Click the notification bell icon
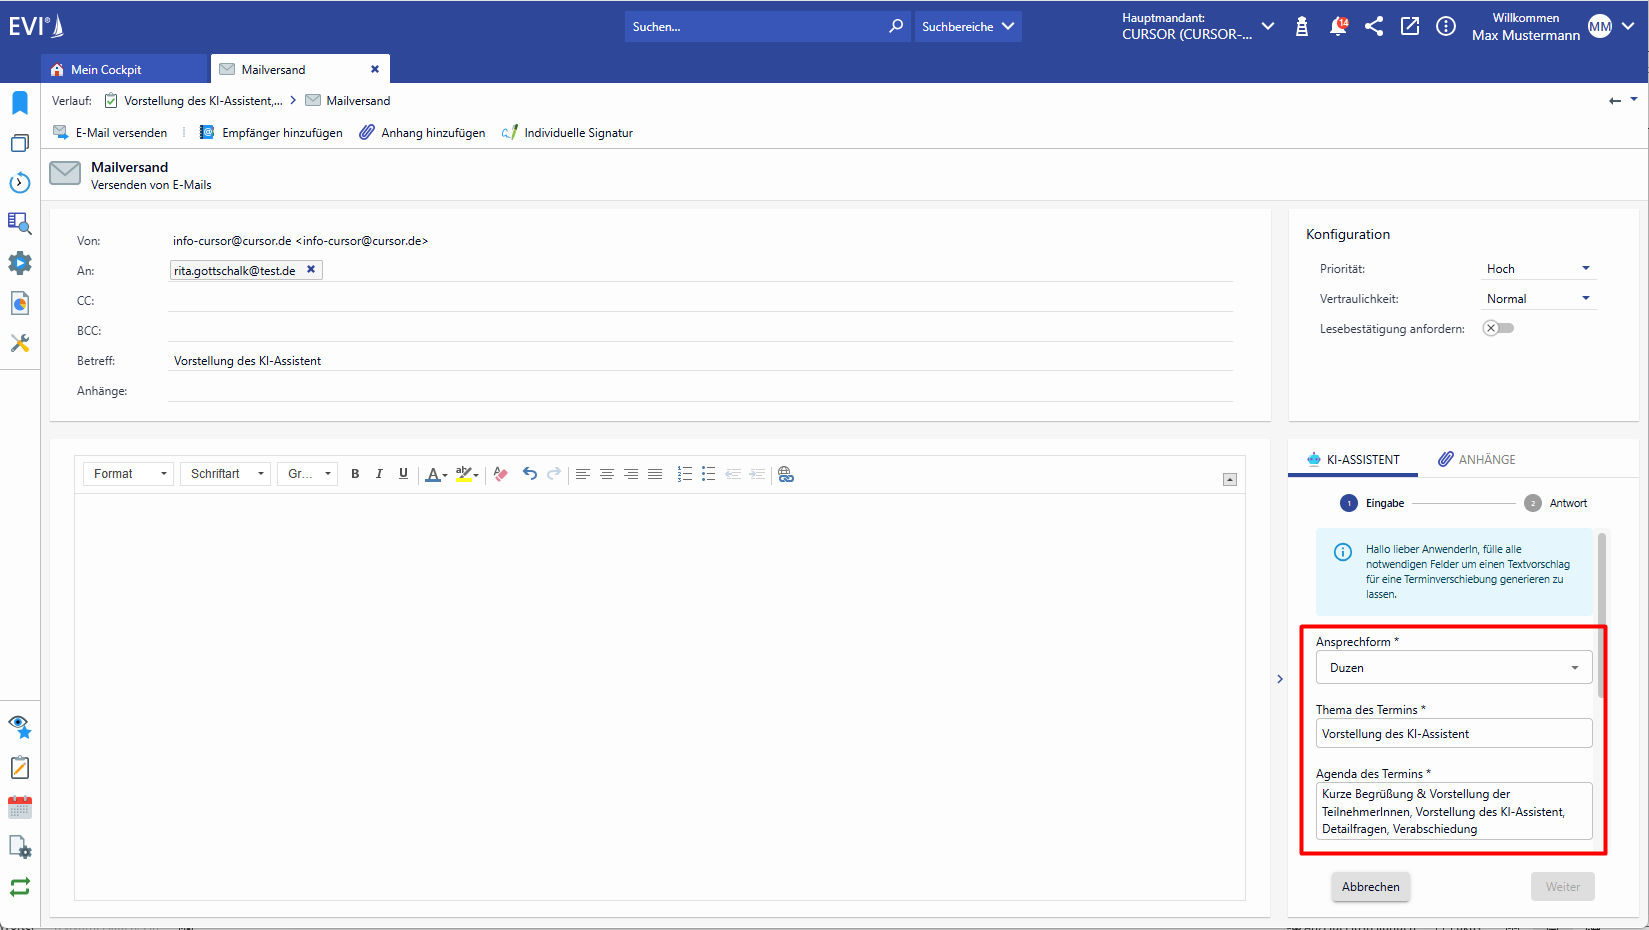Image resolution: width=1649 pixels, height=930 pixels. (x=1338, y=27)
